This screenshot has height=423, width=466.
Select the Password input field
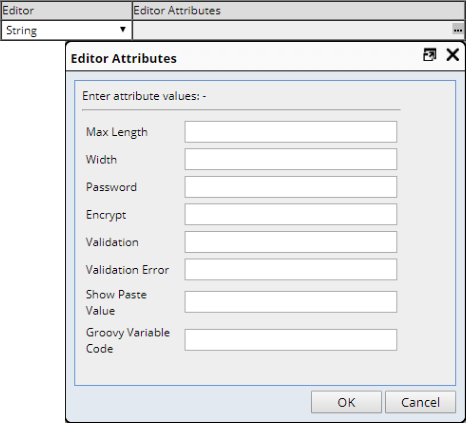click(x=291, y=187)
